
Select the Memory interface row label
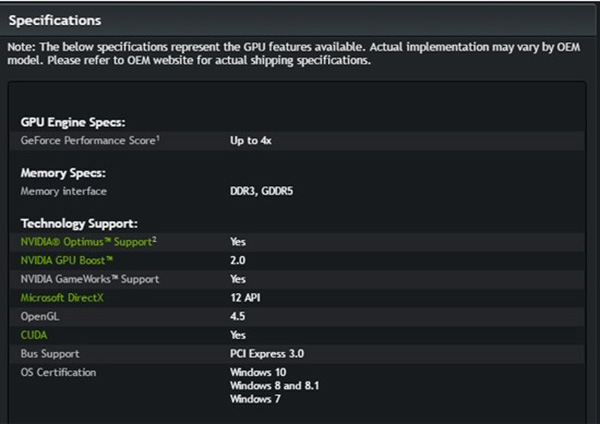[63, 191]
